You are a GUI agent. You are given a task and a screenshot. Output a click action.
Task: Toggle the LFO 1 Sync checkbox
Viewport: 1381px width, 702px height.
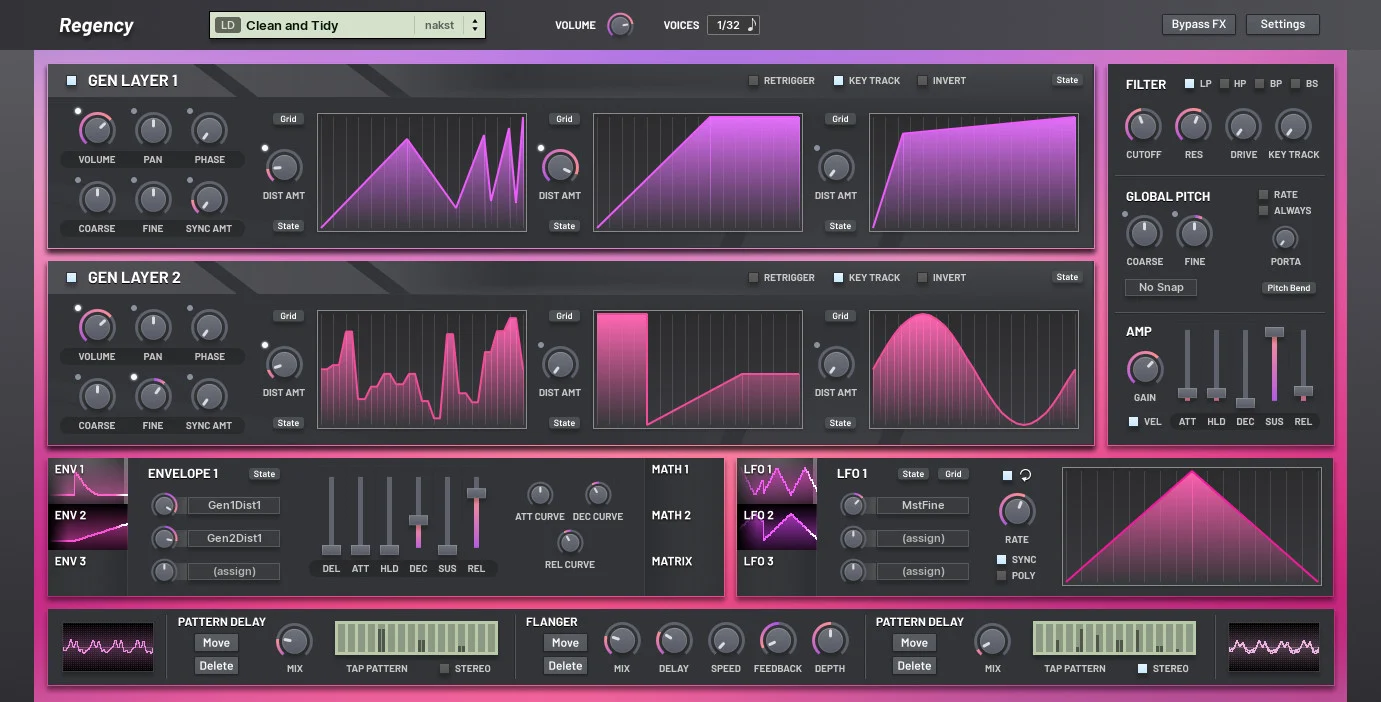[x=1002, y=560]
